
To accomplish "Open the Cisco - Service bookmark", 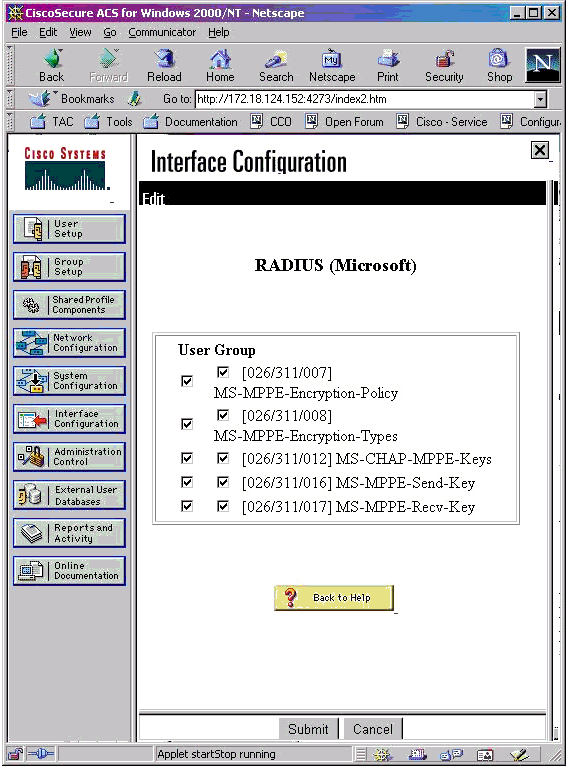I will pos(442,122).
